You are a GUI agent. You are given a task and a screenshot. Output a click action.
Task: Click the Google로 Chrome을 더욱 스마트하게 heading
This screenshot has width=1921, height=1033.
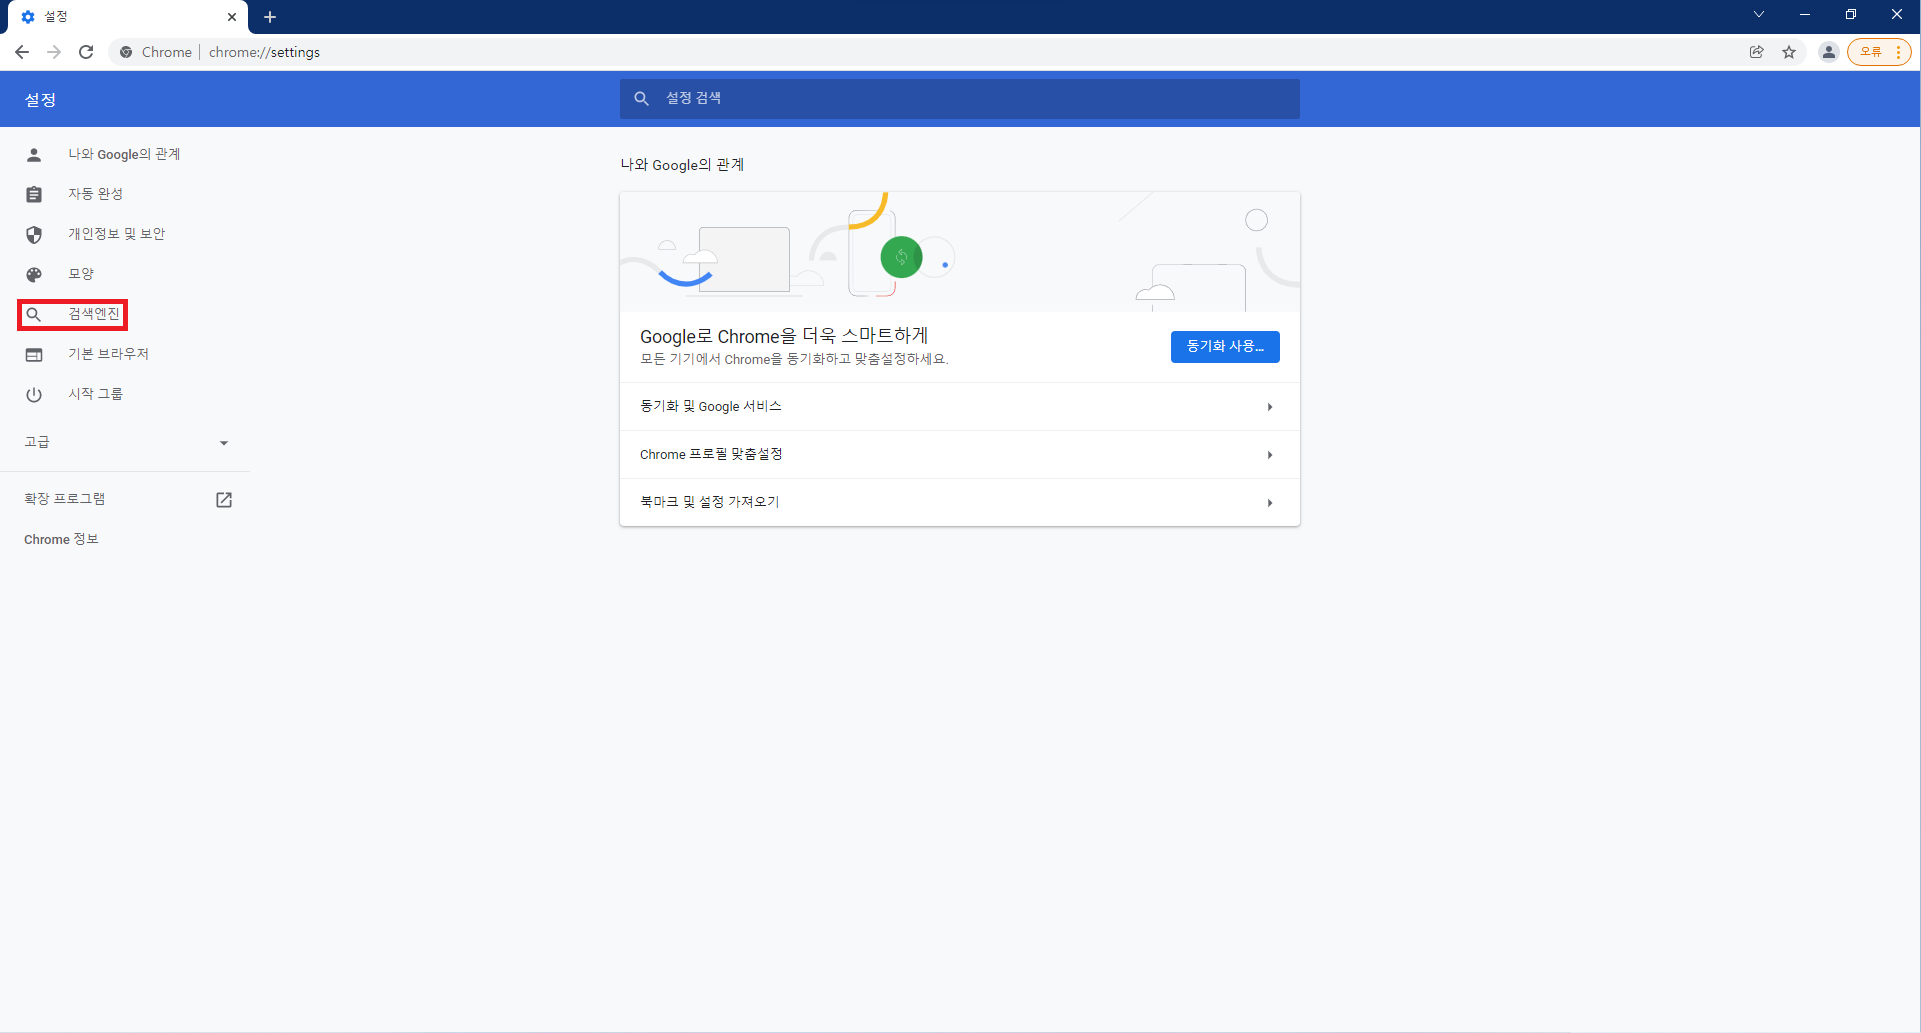coord(784,336)
